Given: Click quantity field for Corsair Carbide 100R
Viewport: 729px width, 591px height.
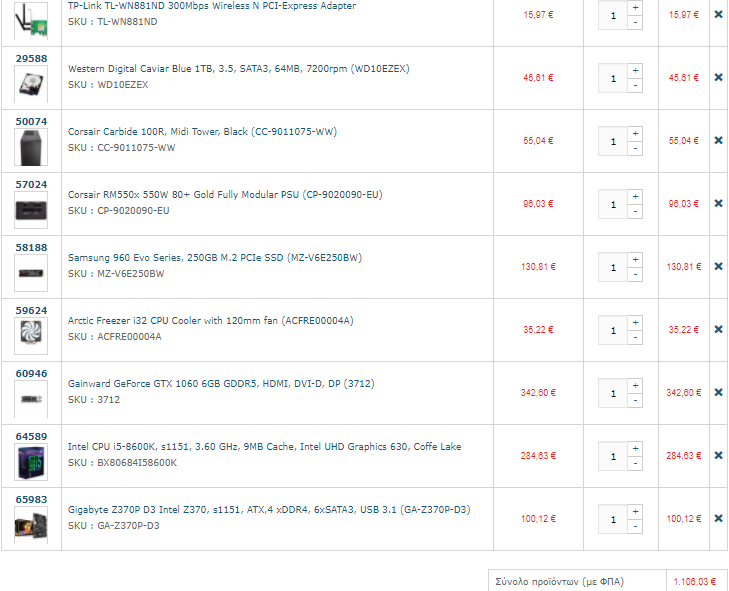Looking at the screenshot, I should 613,141.
